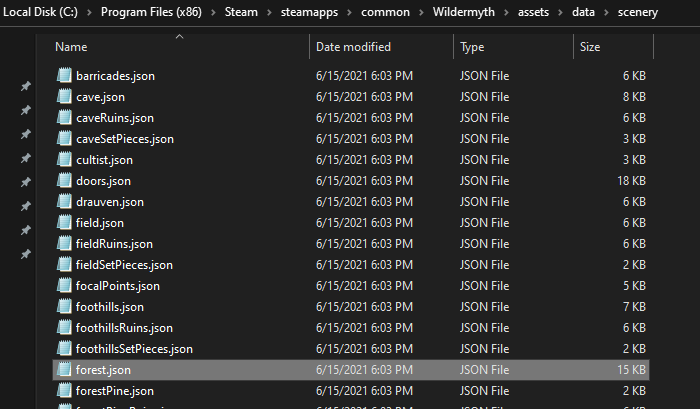Click the cultist.json file icon

coord(65,160)
